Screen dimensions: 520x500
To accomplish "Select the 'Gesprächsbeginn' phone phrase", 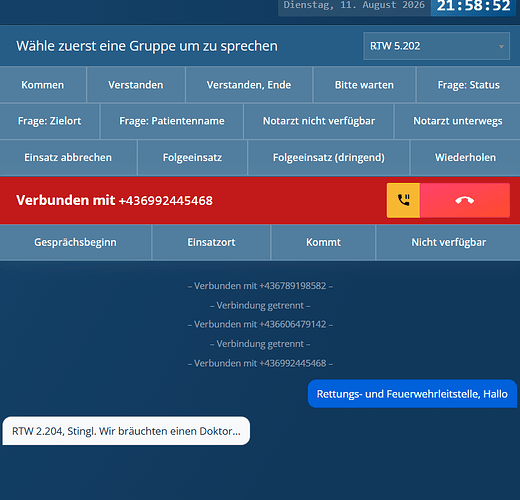I will [75, 242].
